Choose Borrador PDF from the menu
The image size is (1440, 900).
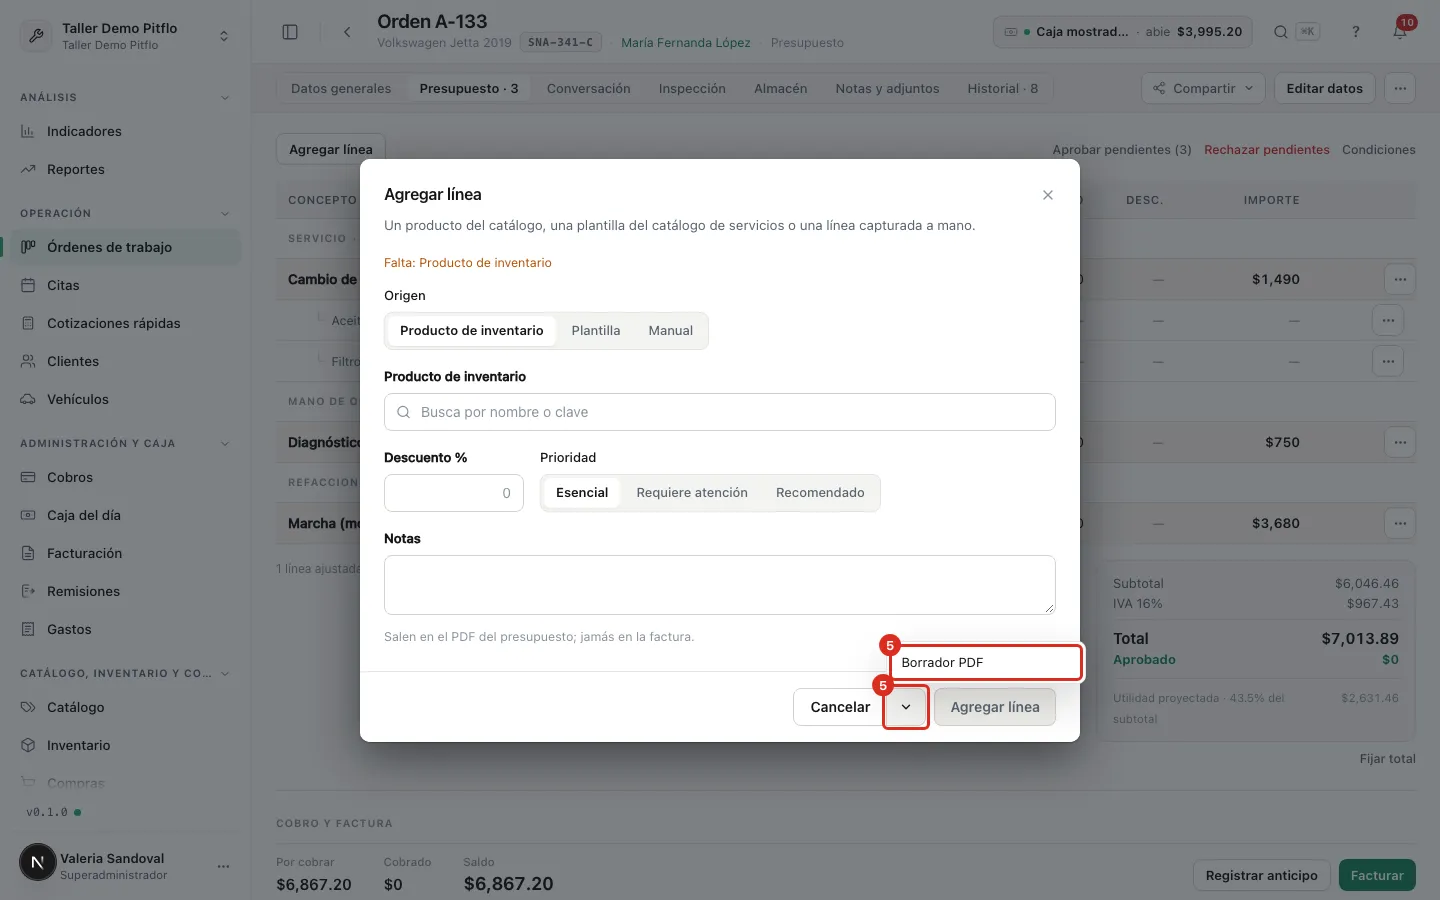click(x=986, y=663)
